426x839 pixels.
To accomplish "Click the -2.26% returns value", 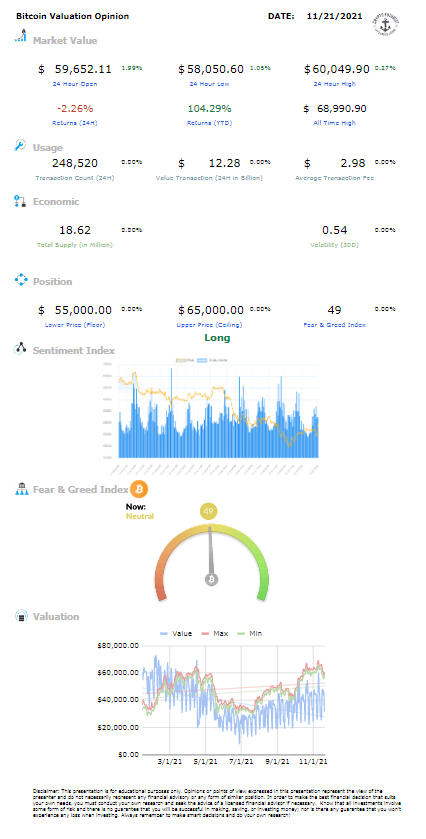I will (75, 109).
